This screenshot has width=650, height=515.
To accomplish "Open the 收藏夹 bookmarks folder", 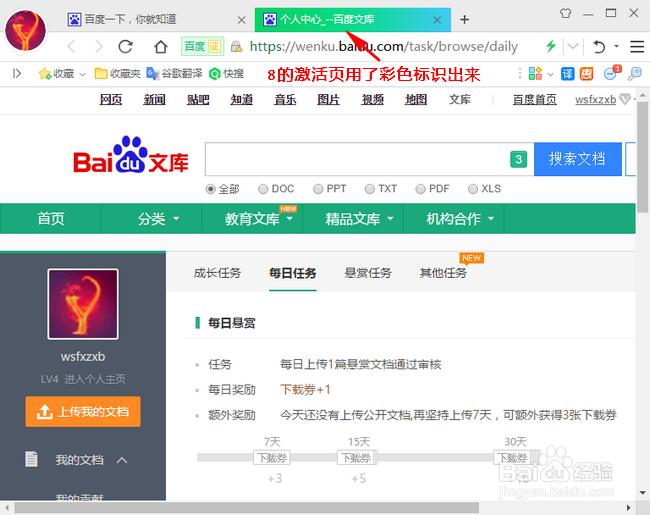I will point(118,74).
